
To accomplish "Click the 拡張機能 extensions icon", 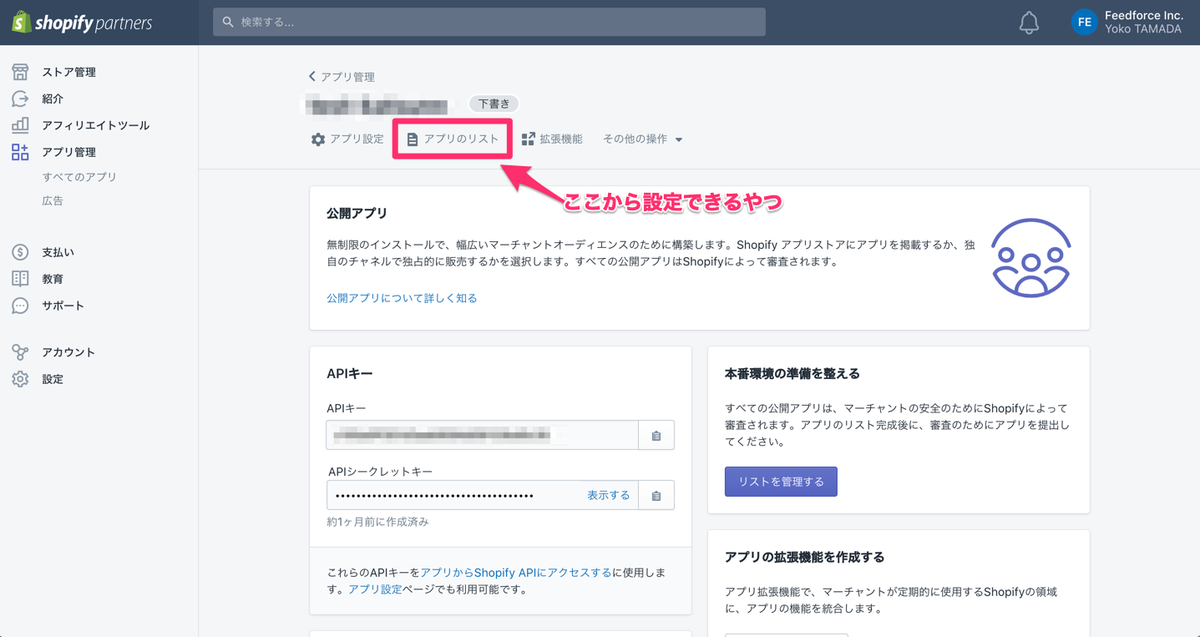I will [x=528, y=139].
